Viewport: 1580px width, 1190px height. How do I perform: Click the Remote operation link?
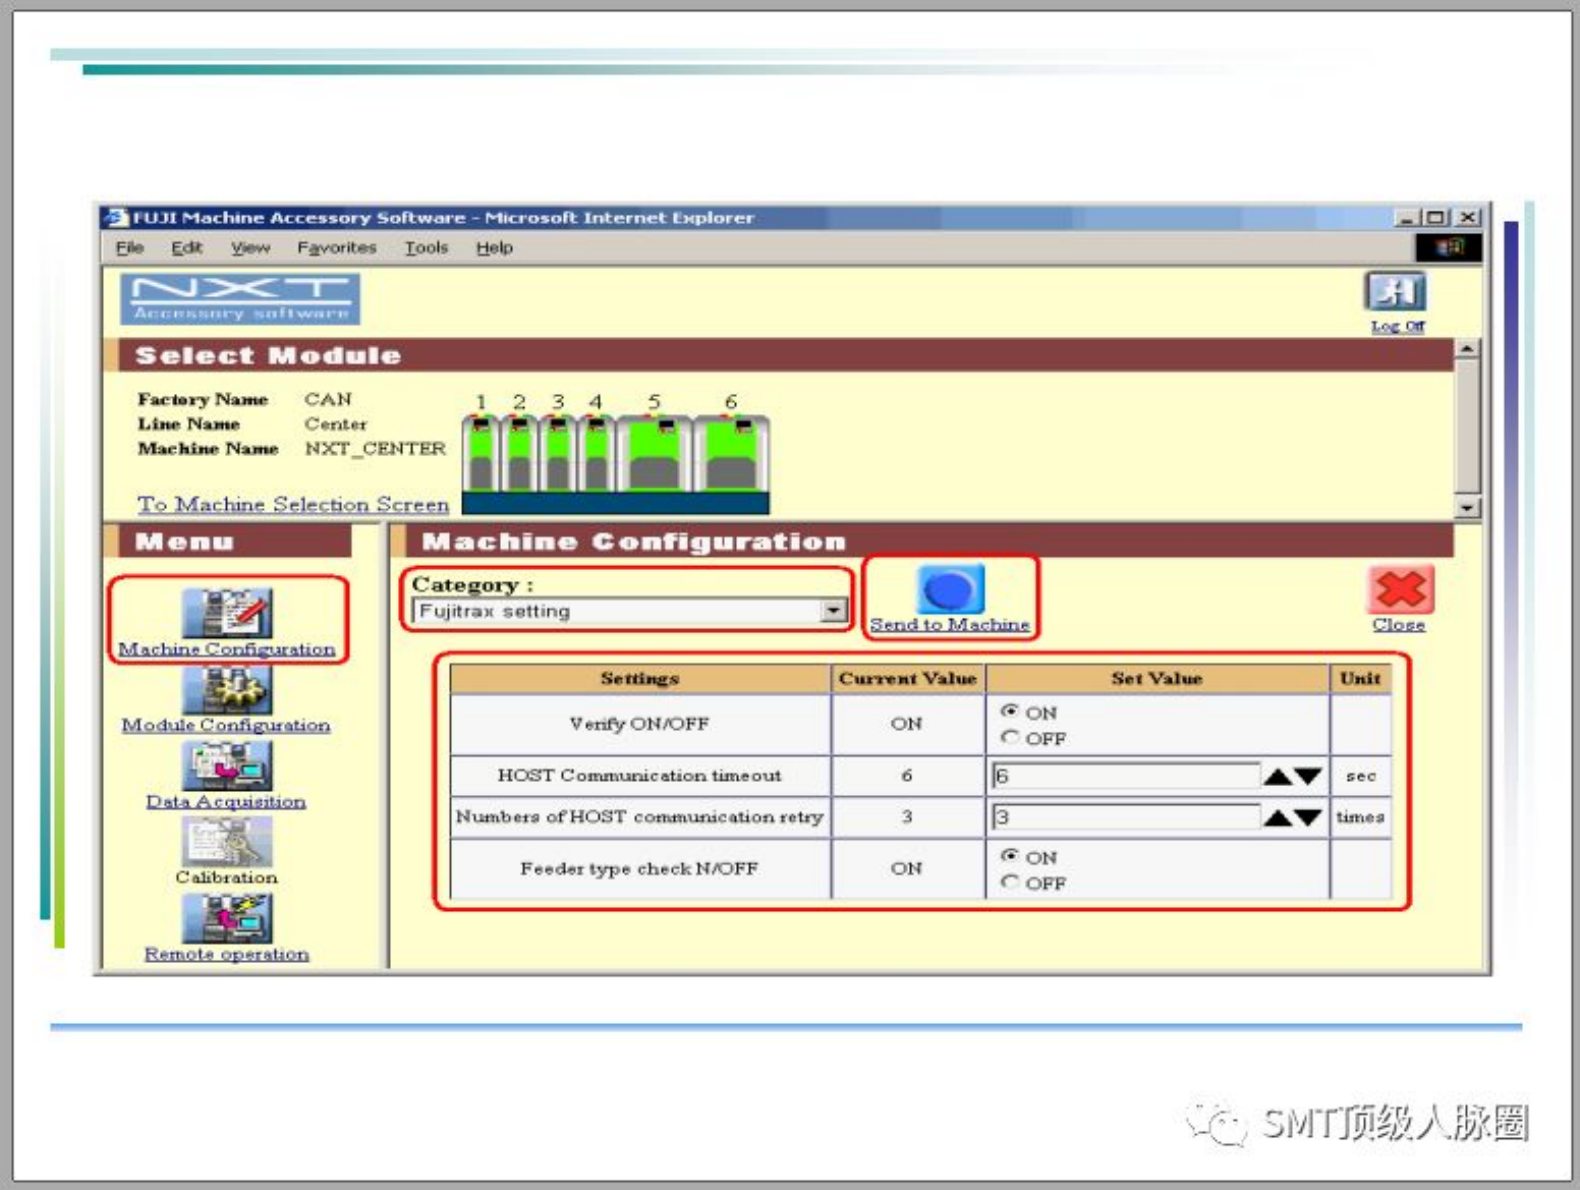[227, 954]
